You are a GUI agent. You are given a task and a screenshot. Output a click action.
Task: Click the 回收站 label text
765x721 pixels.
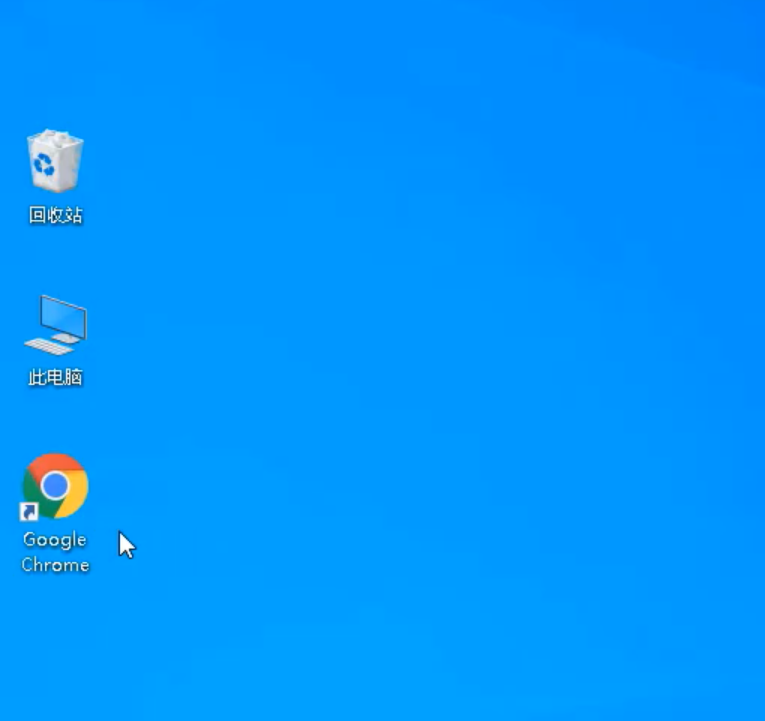pos(55,215)
